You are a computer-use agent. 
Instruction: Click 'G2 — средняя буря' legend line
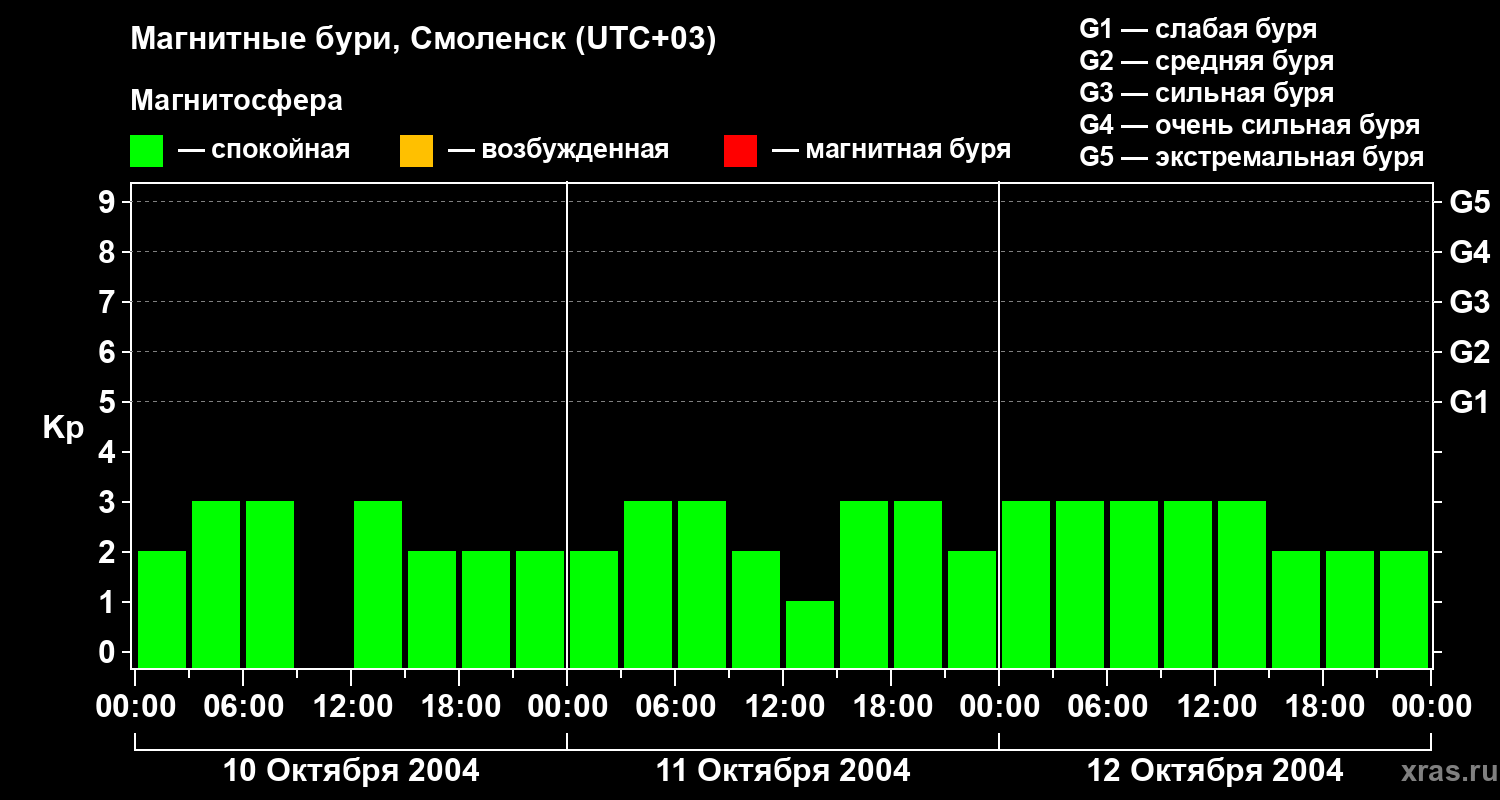click(x=1206, y=61)
